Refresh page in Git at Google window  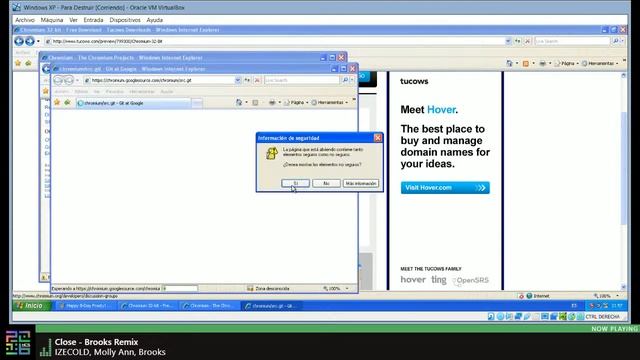coord(247,80)
